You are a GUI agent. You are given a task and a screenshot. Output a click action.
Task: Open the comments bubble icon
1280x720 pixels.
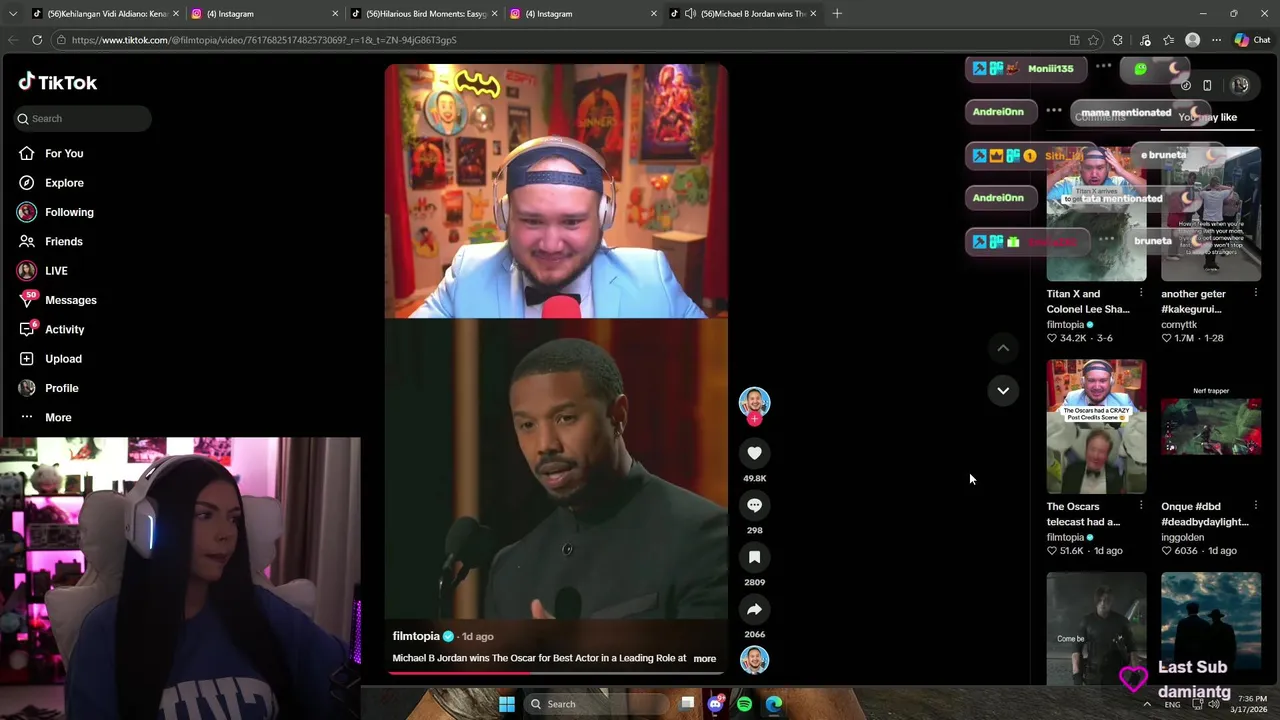(x=754, y=505)
